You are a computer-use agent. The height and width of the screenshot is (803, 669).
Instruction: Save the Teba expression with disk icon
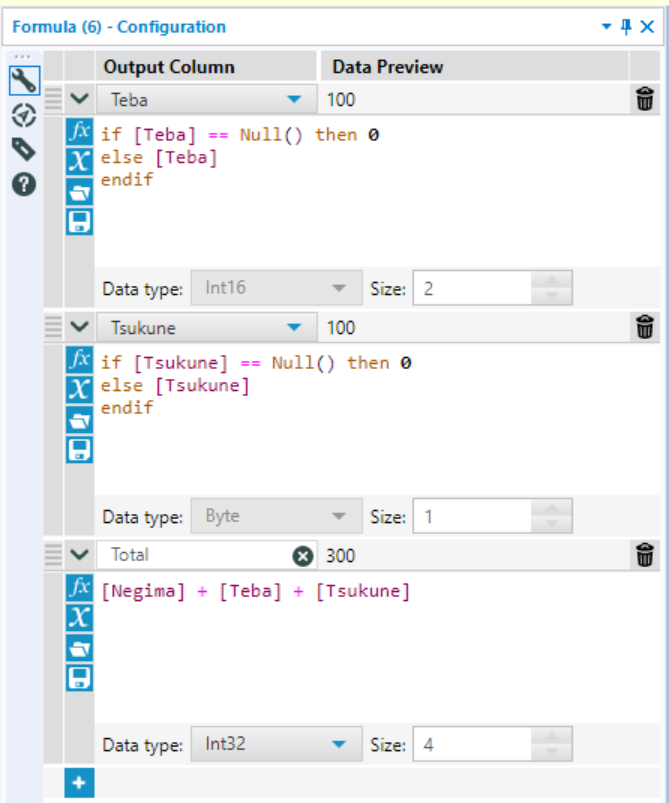point(79,222)
